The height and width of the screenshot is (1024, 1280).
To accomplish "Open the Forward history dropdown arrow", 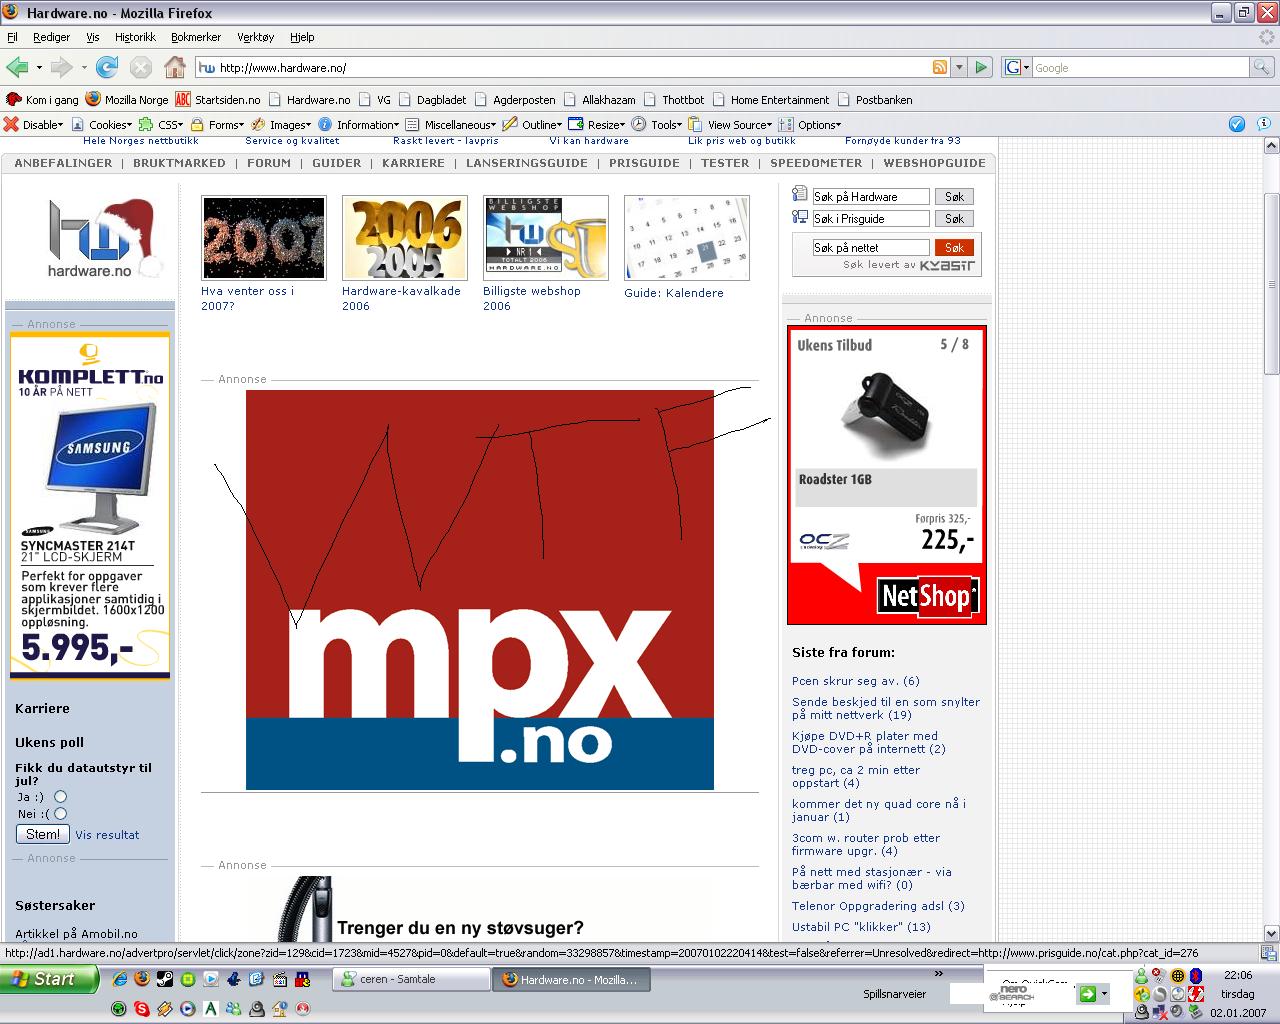I will 84,67.
